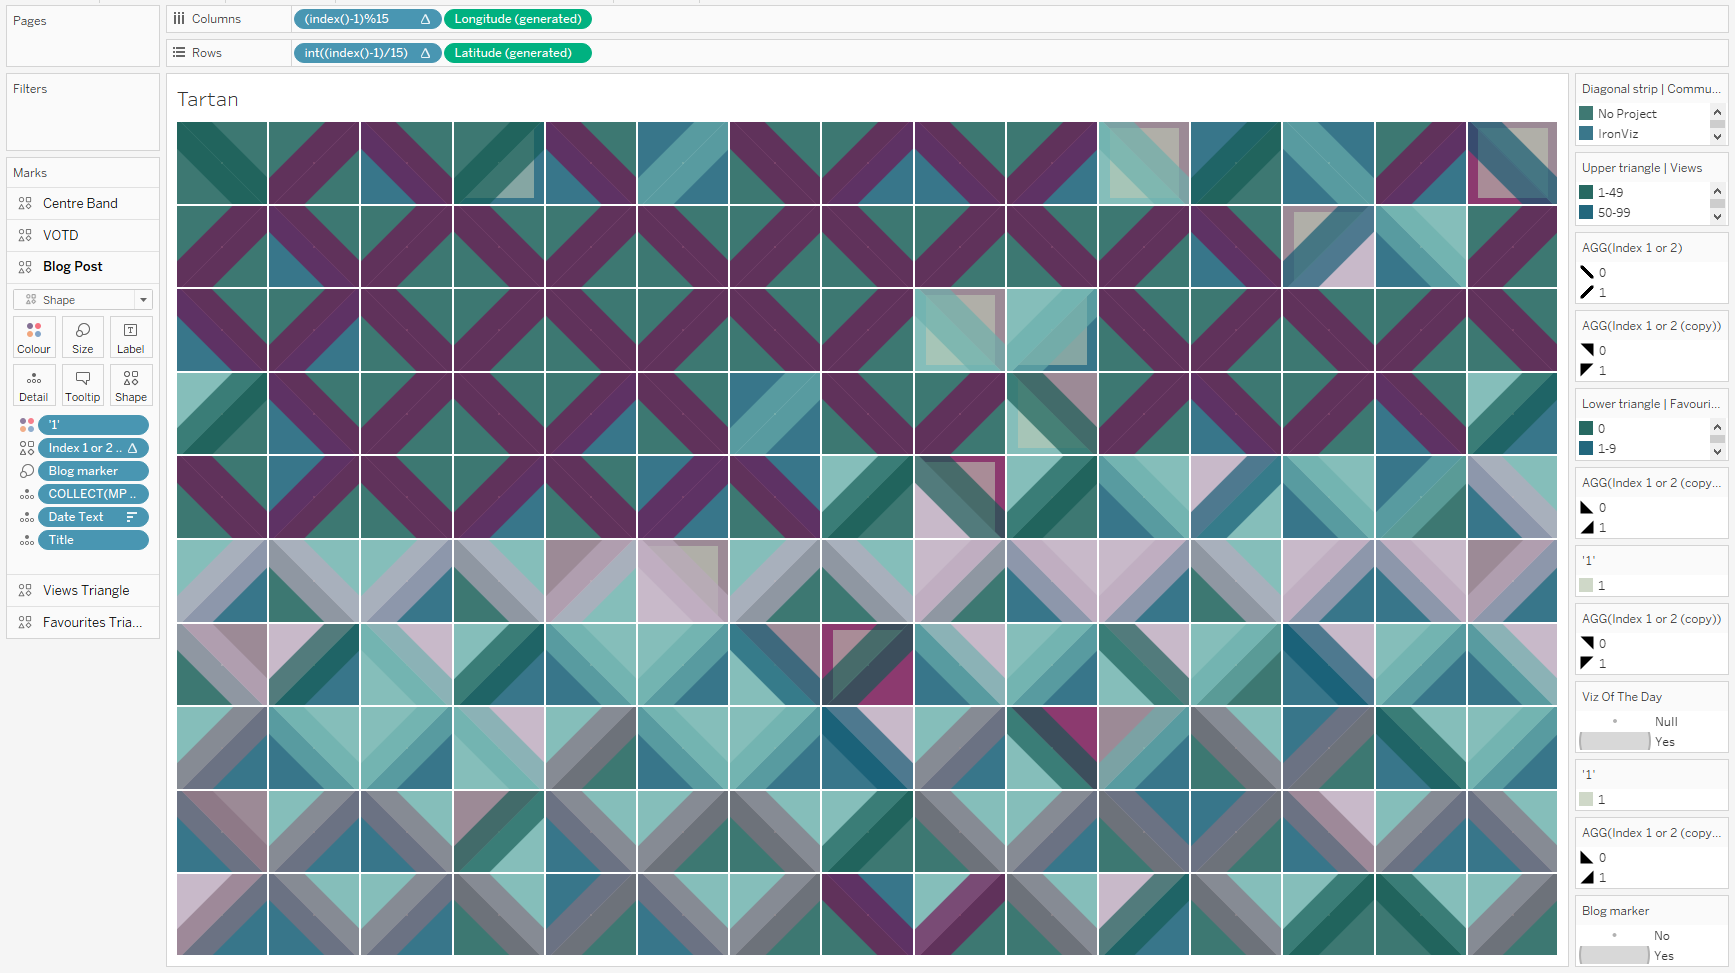
Task: Select backslash shape 0 in AGG(Index 1 or 2) legend
Action: (x=1587, y=272)
